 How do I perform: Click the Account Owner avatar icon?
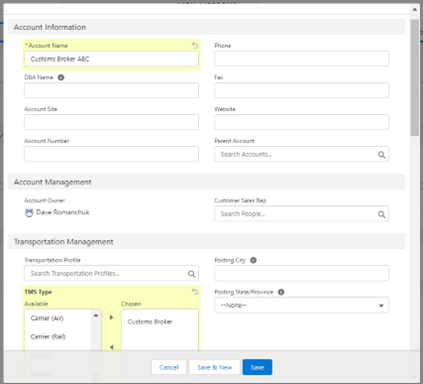tap(29, 213)
